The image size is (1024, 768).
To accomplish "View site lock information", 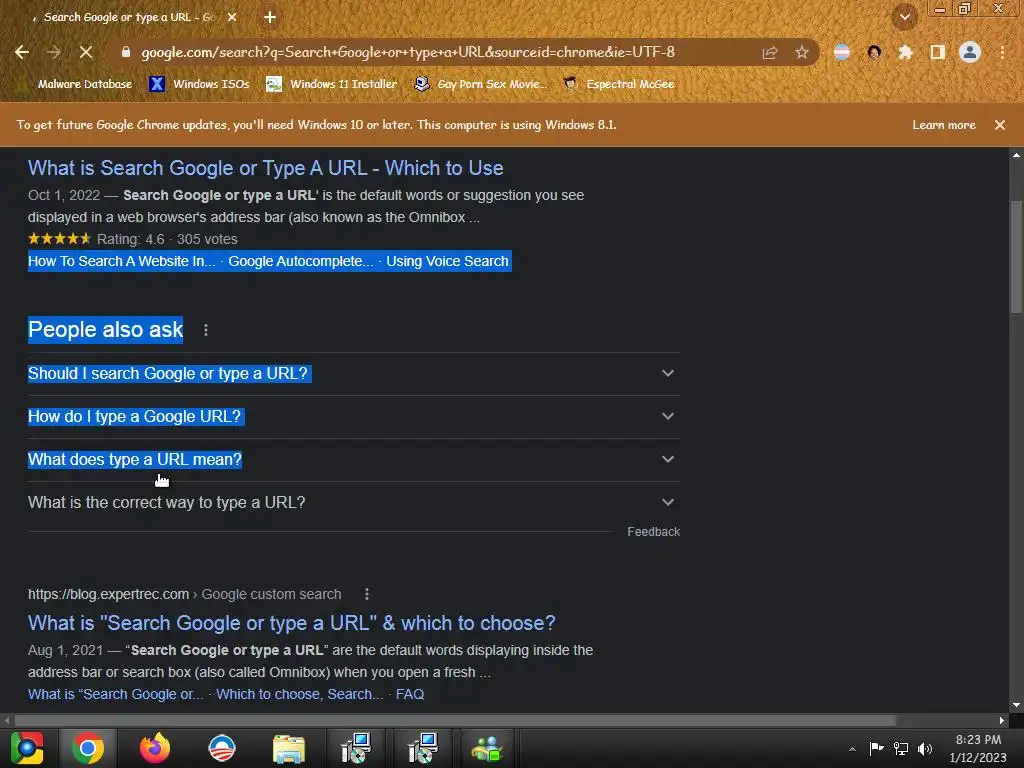I will tap(126, 52).
